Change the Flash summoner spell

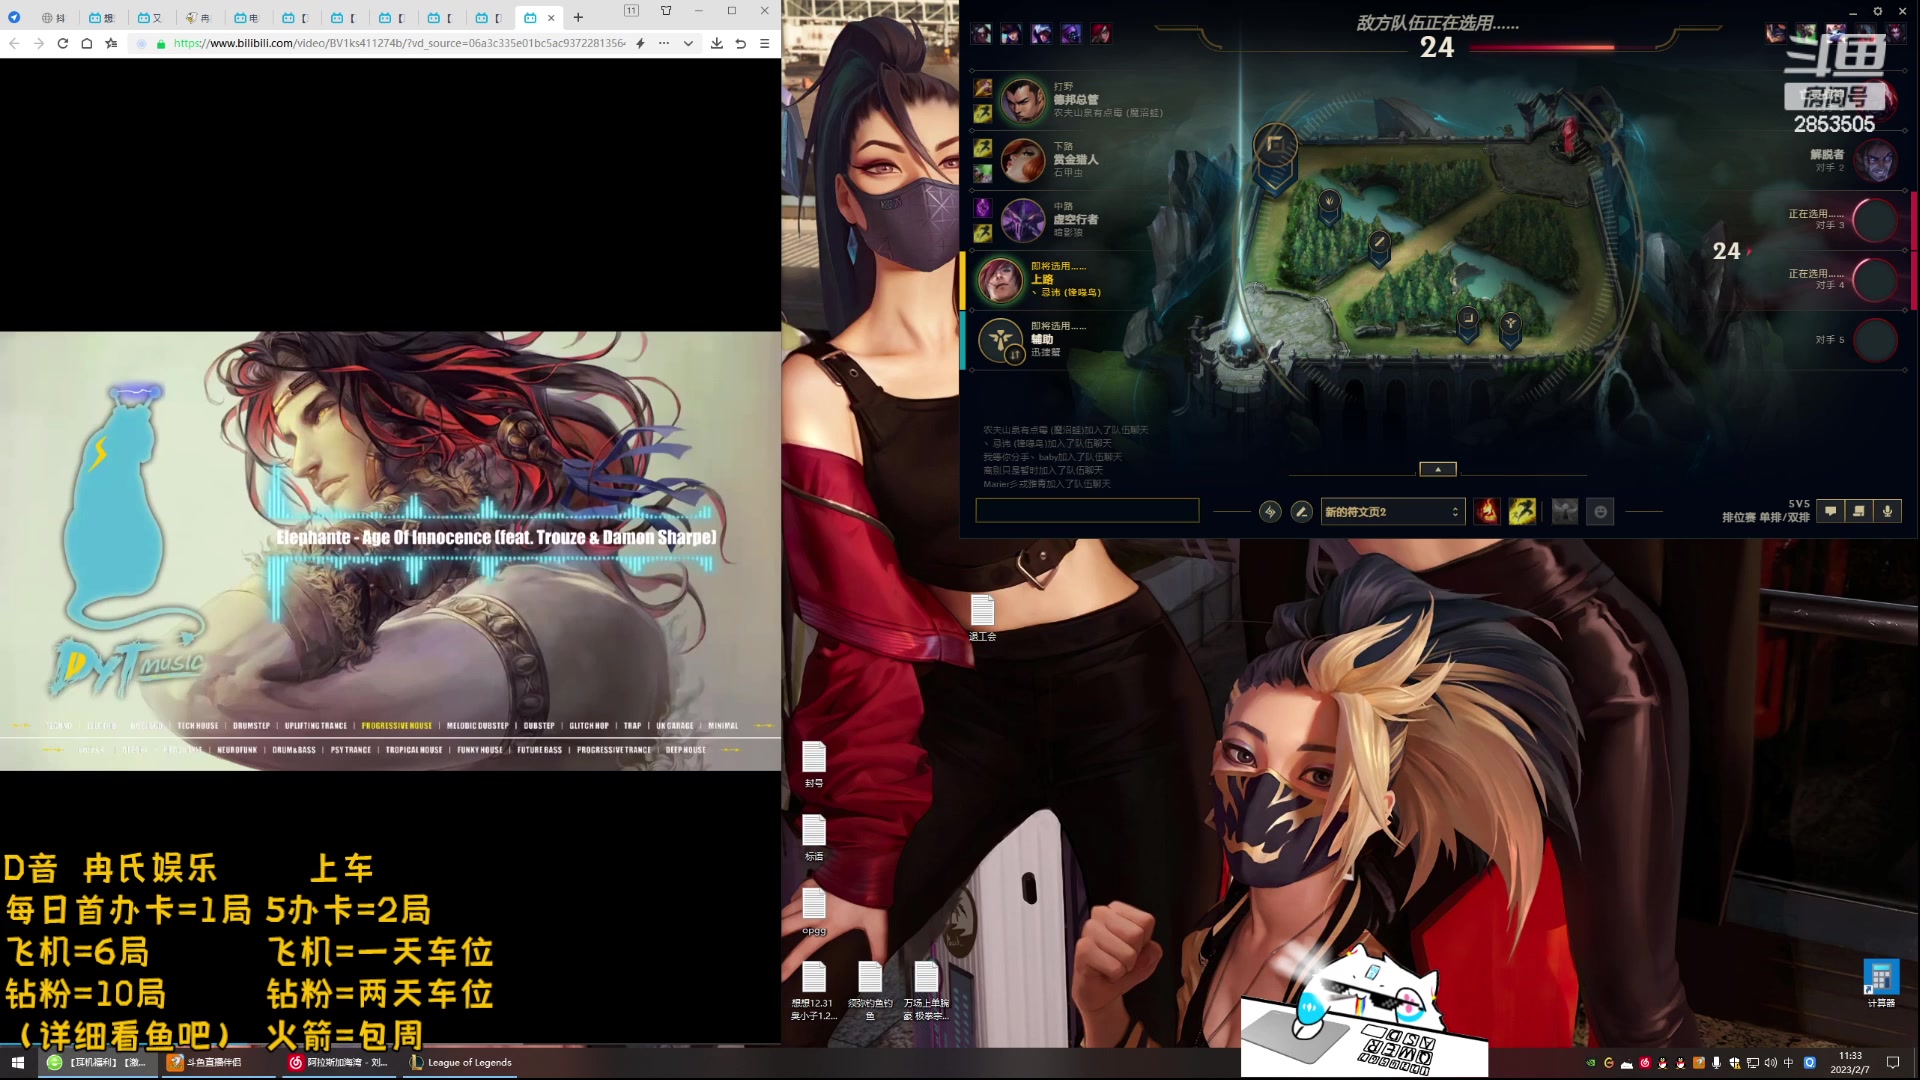click(1522, 512)
